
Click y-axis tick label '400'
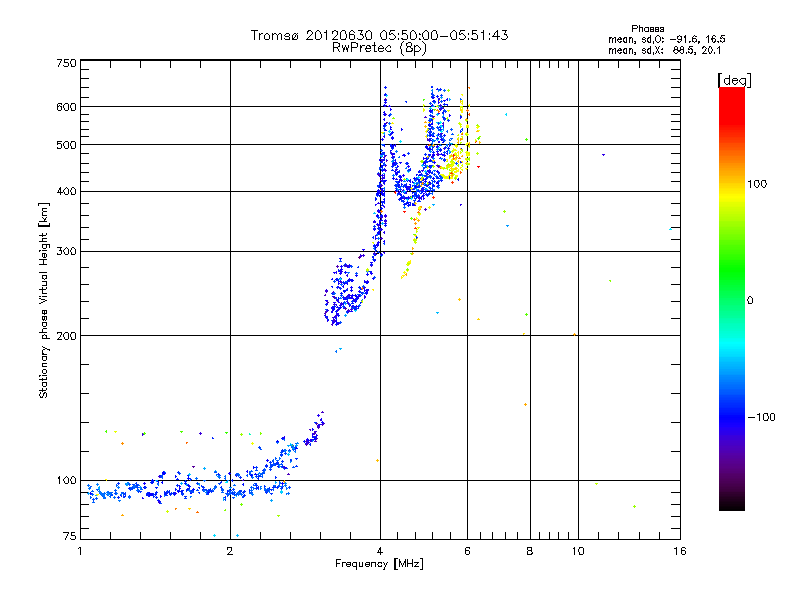coord(66,192)
